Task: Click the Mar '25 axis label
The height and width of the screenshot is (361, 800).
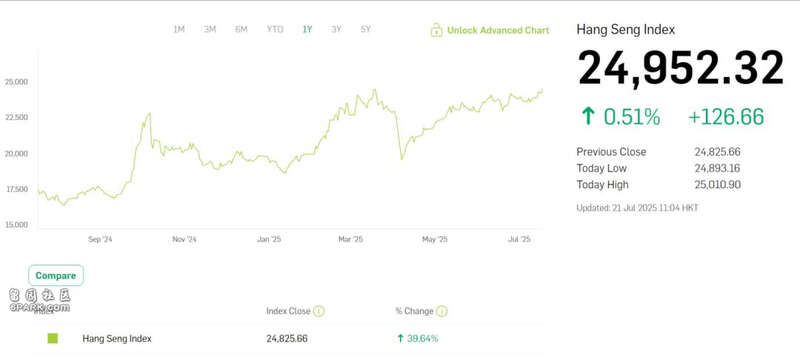Action: click(351, 239)
